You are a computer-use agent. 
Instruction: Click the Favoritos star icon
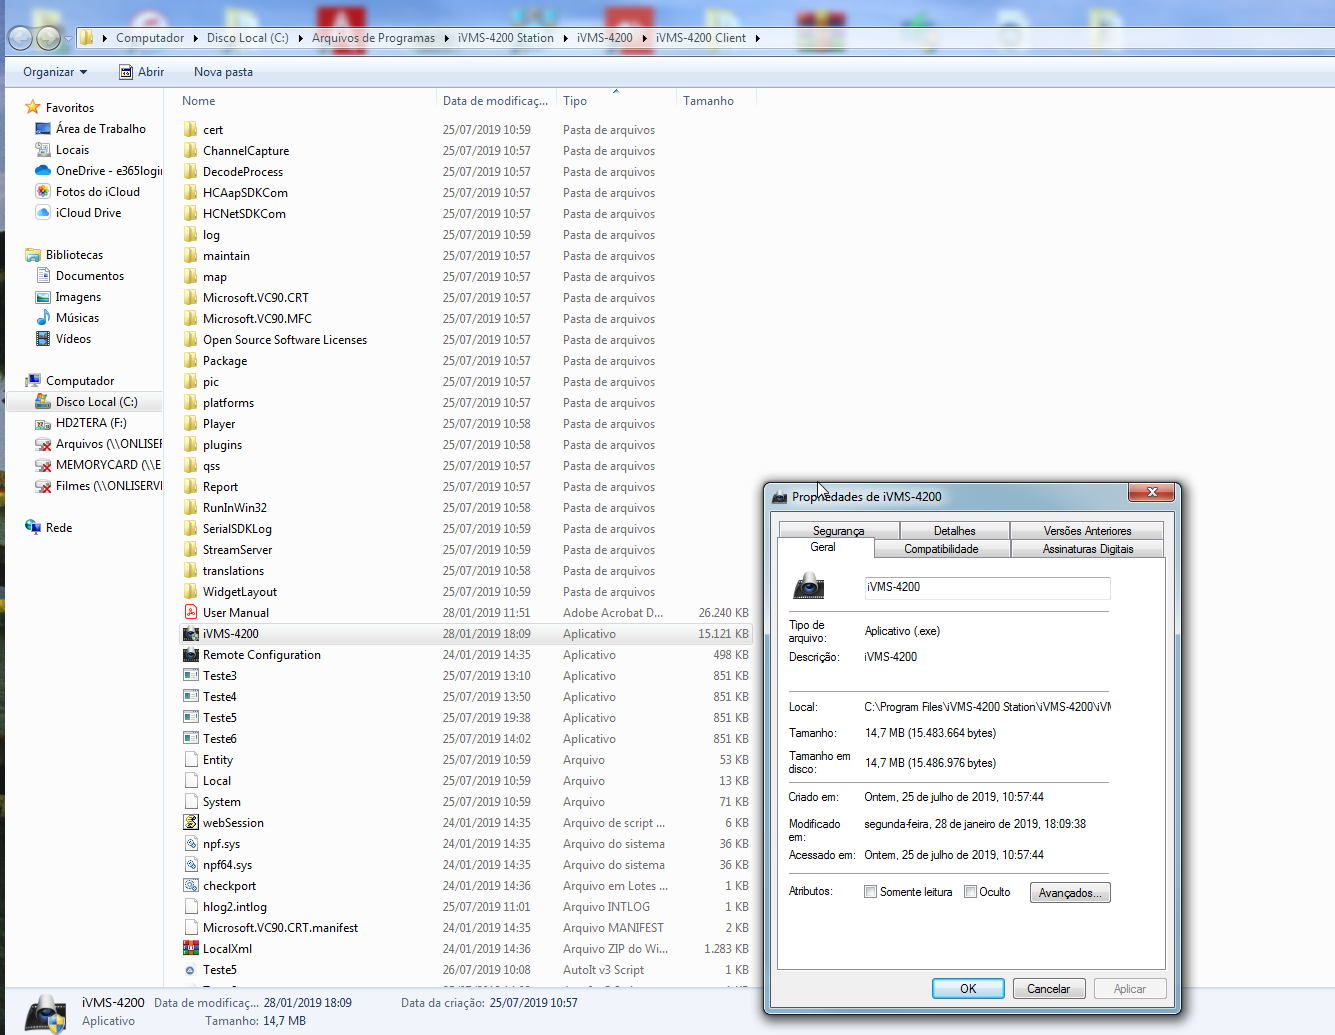click(x=33, y=107)
